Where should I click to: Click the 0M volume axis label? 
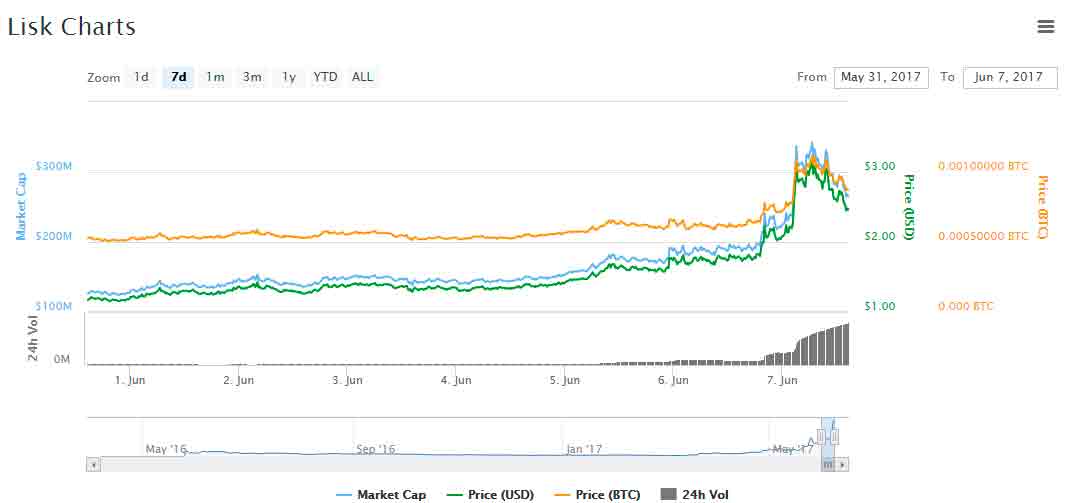62,360
